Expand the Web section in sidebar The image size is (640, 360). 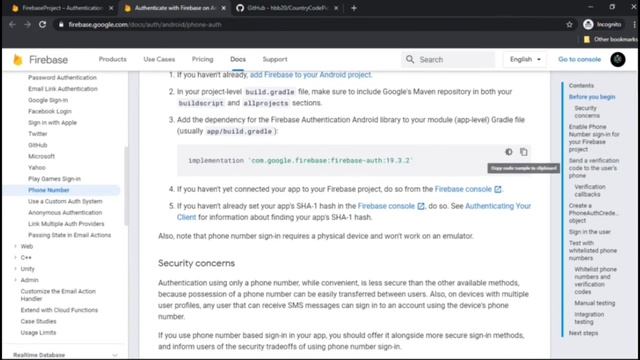click(16, 246)
